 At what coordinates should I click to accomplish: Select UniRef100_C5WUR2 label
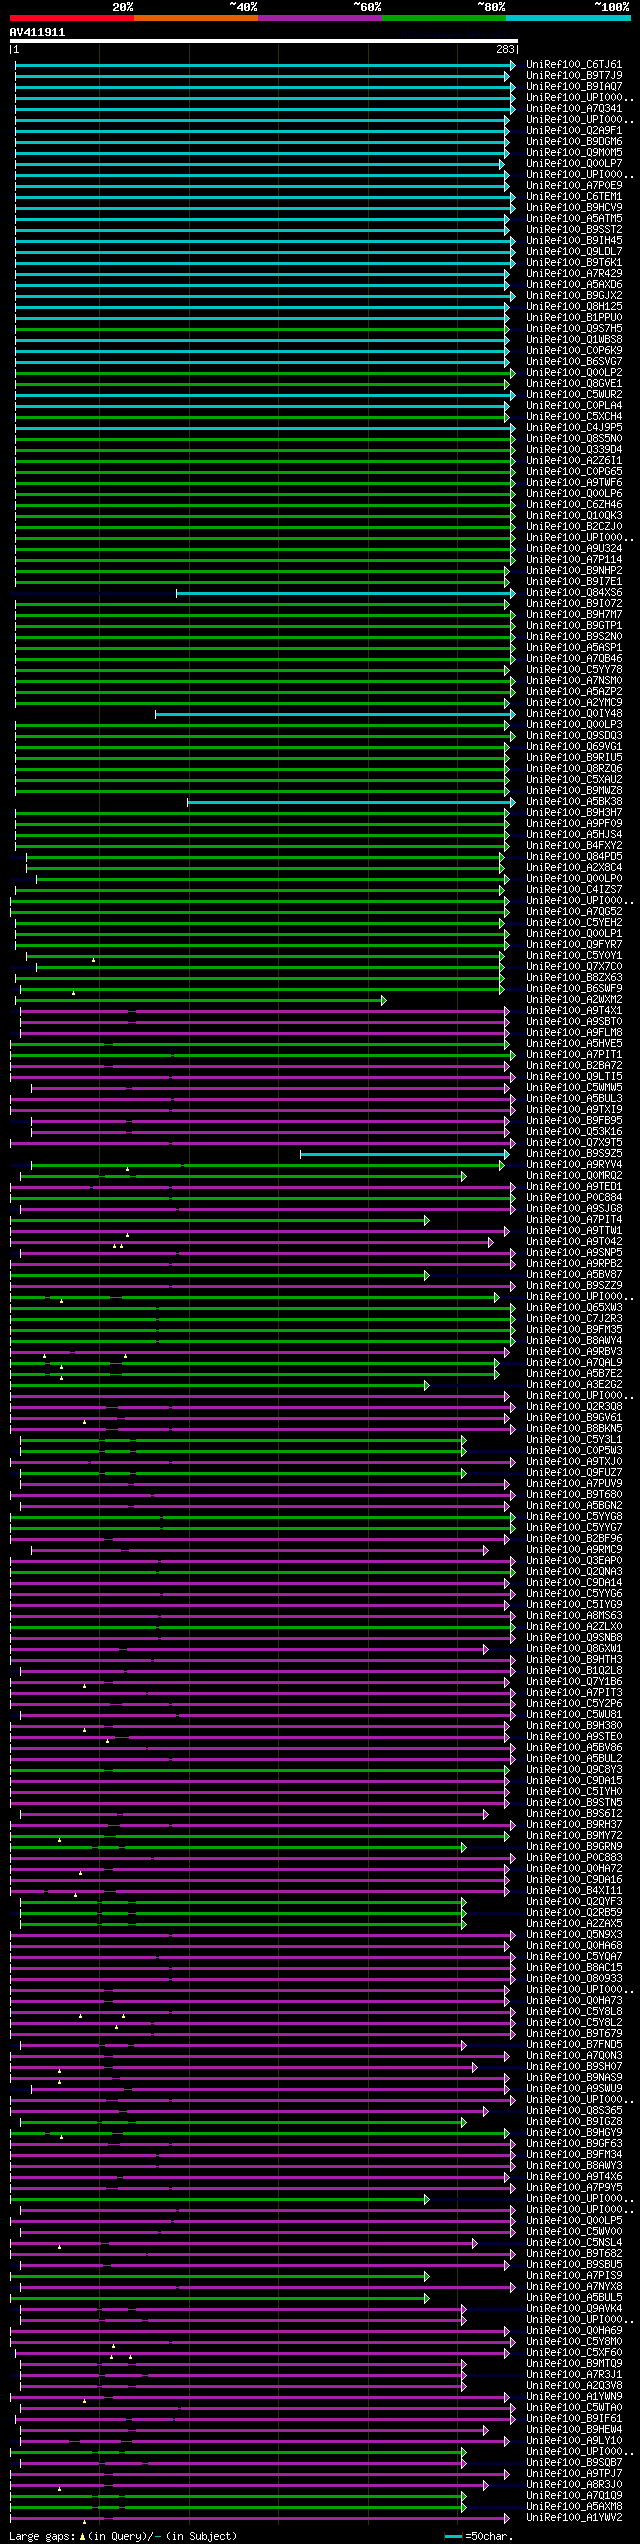[574, 395]
